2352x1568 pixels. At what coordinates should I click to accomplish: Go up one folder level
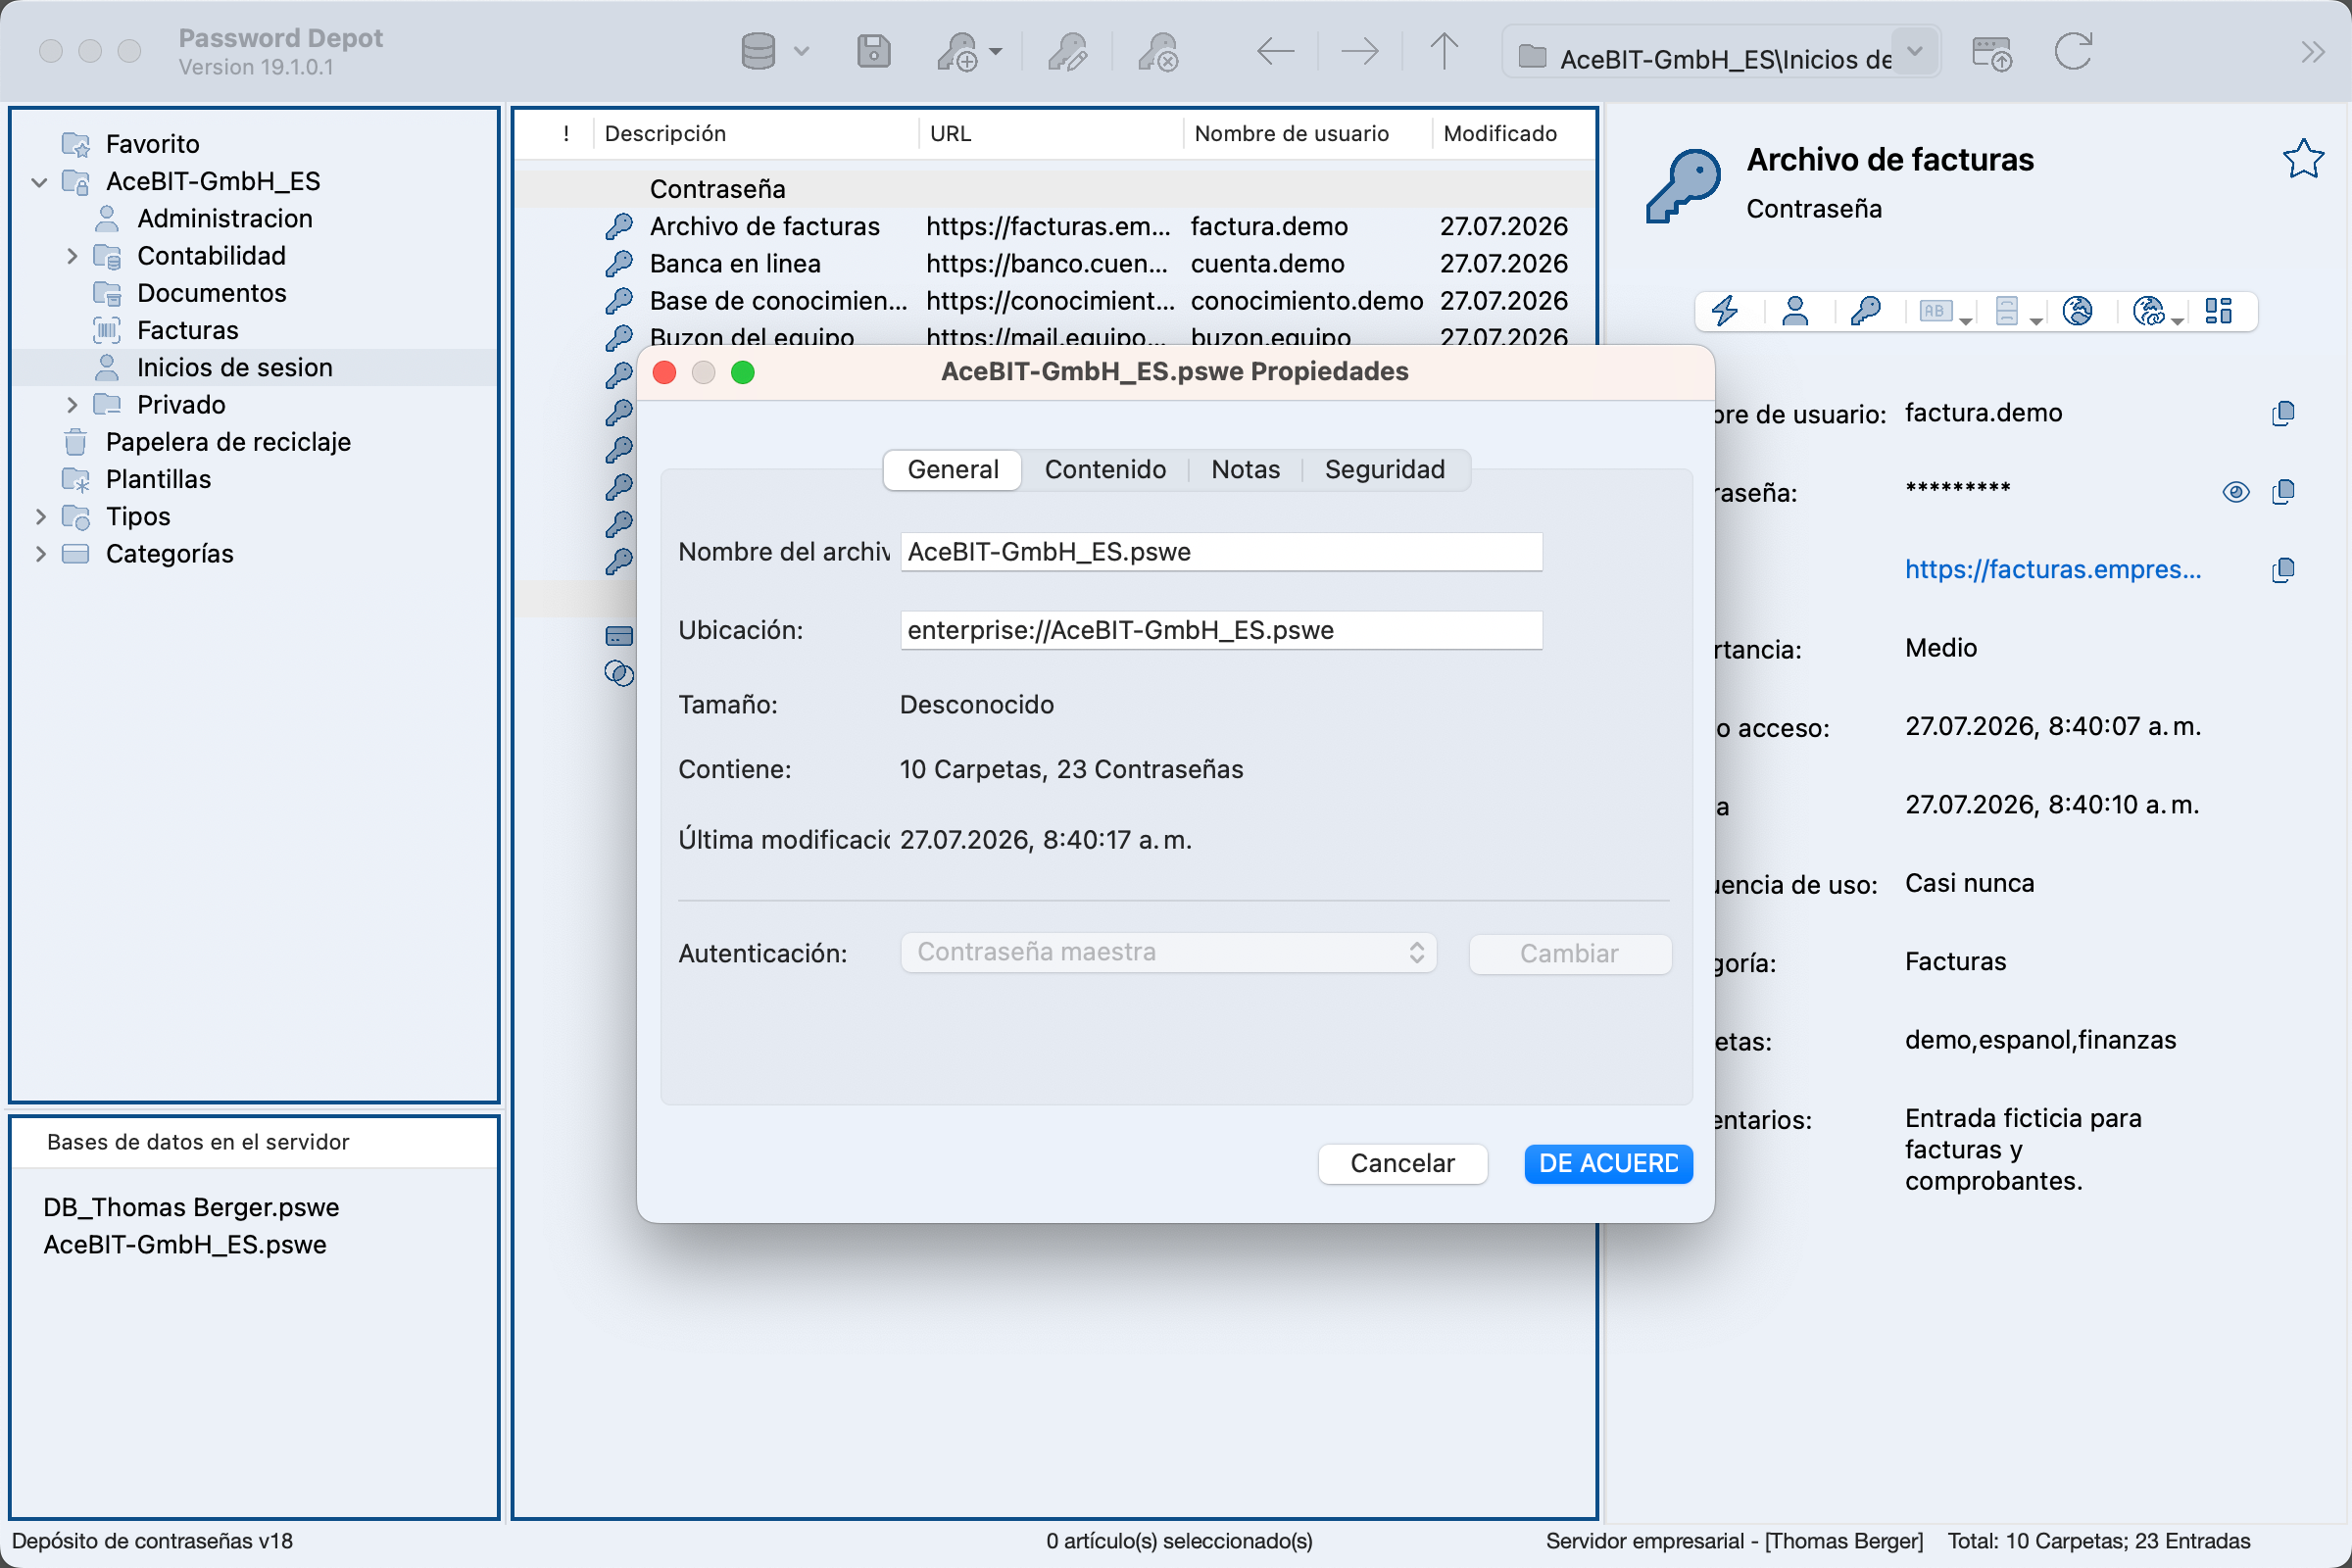click(1443, 51)
